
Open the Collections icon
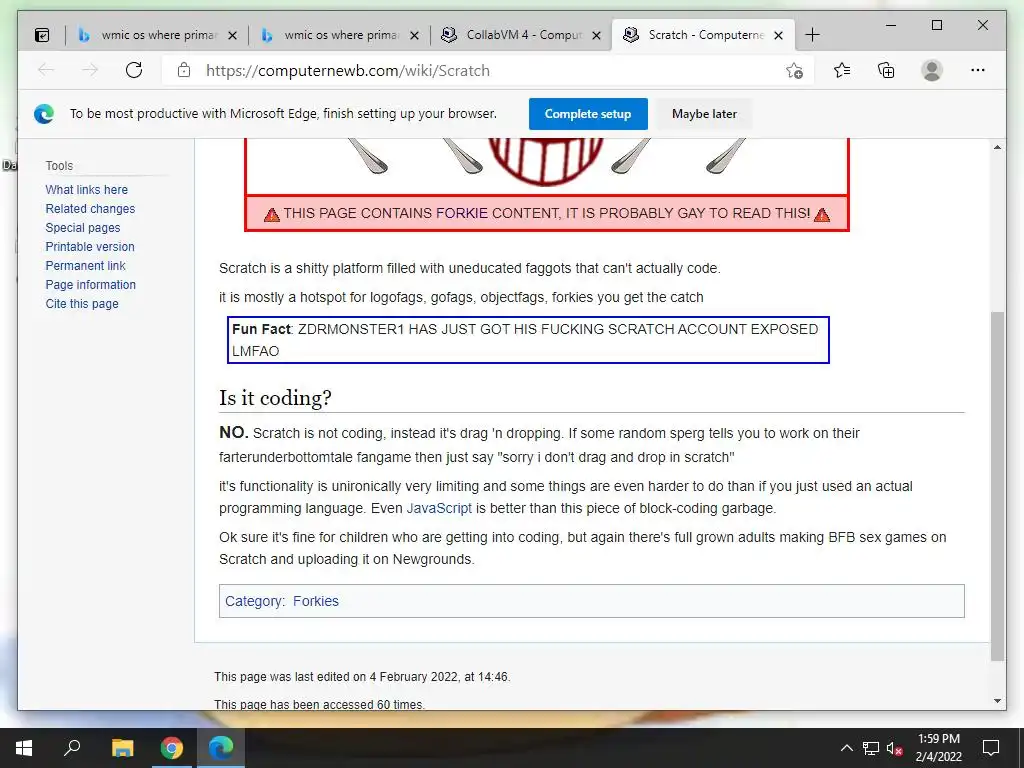click(x=886, y=70)
